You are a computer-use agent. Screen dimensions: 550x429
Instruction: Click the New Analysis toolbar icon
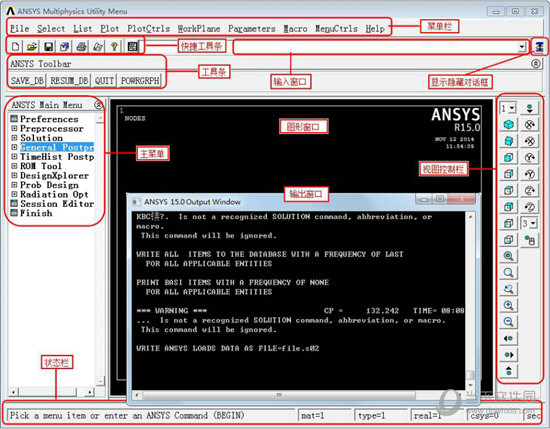click(x=15, y=46)
